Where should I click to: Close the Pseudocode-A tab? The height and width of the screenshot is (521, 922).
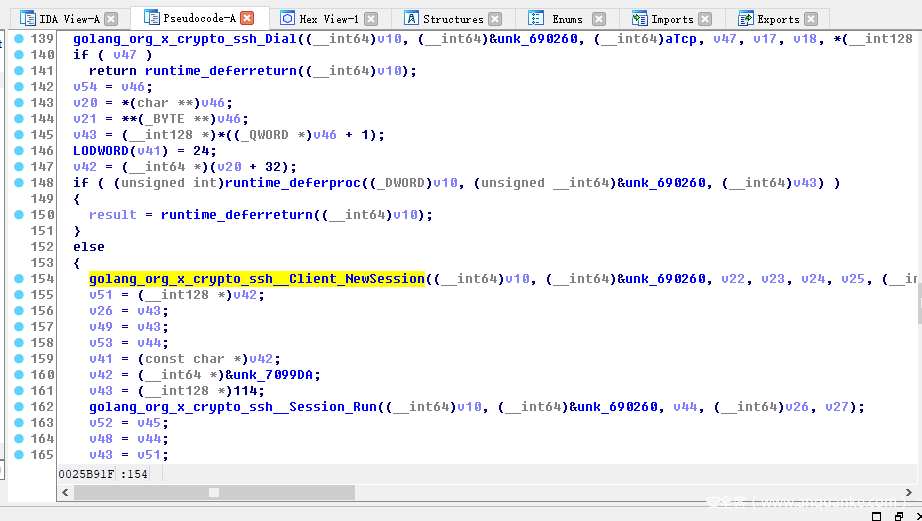pos(247,18)
